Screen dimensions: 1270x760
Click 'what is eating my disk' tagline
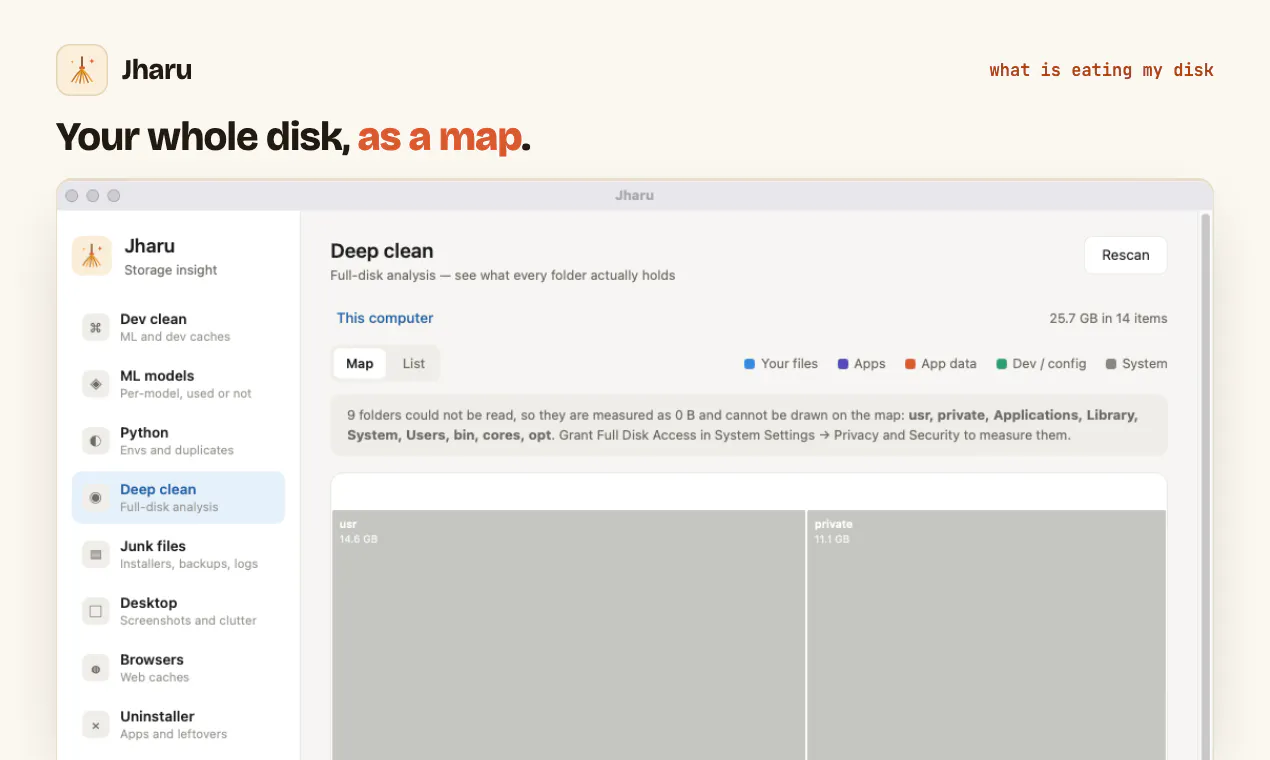1101,70
